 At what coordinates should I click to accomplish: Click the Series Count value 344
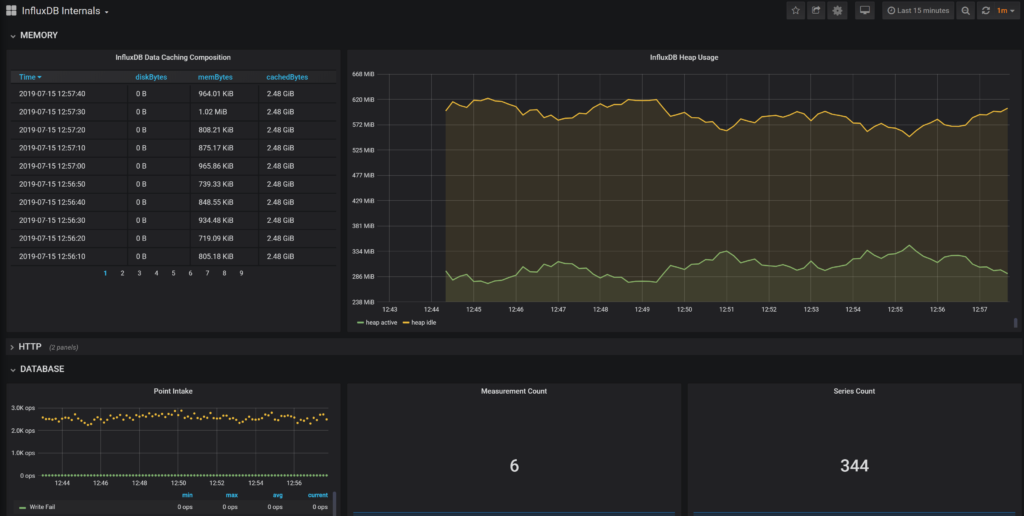(854, 466)
